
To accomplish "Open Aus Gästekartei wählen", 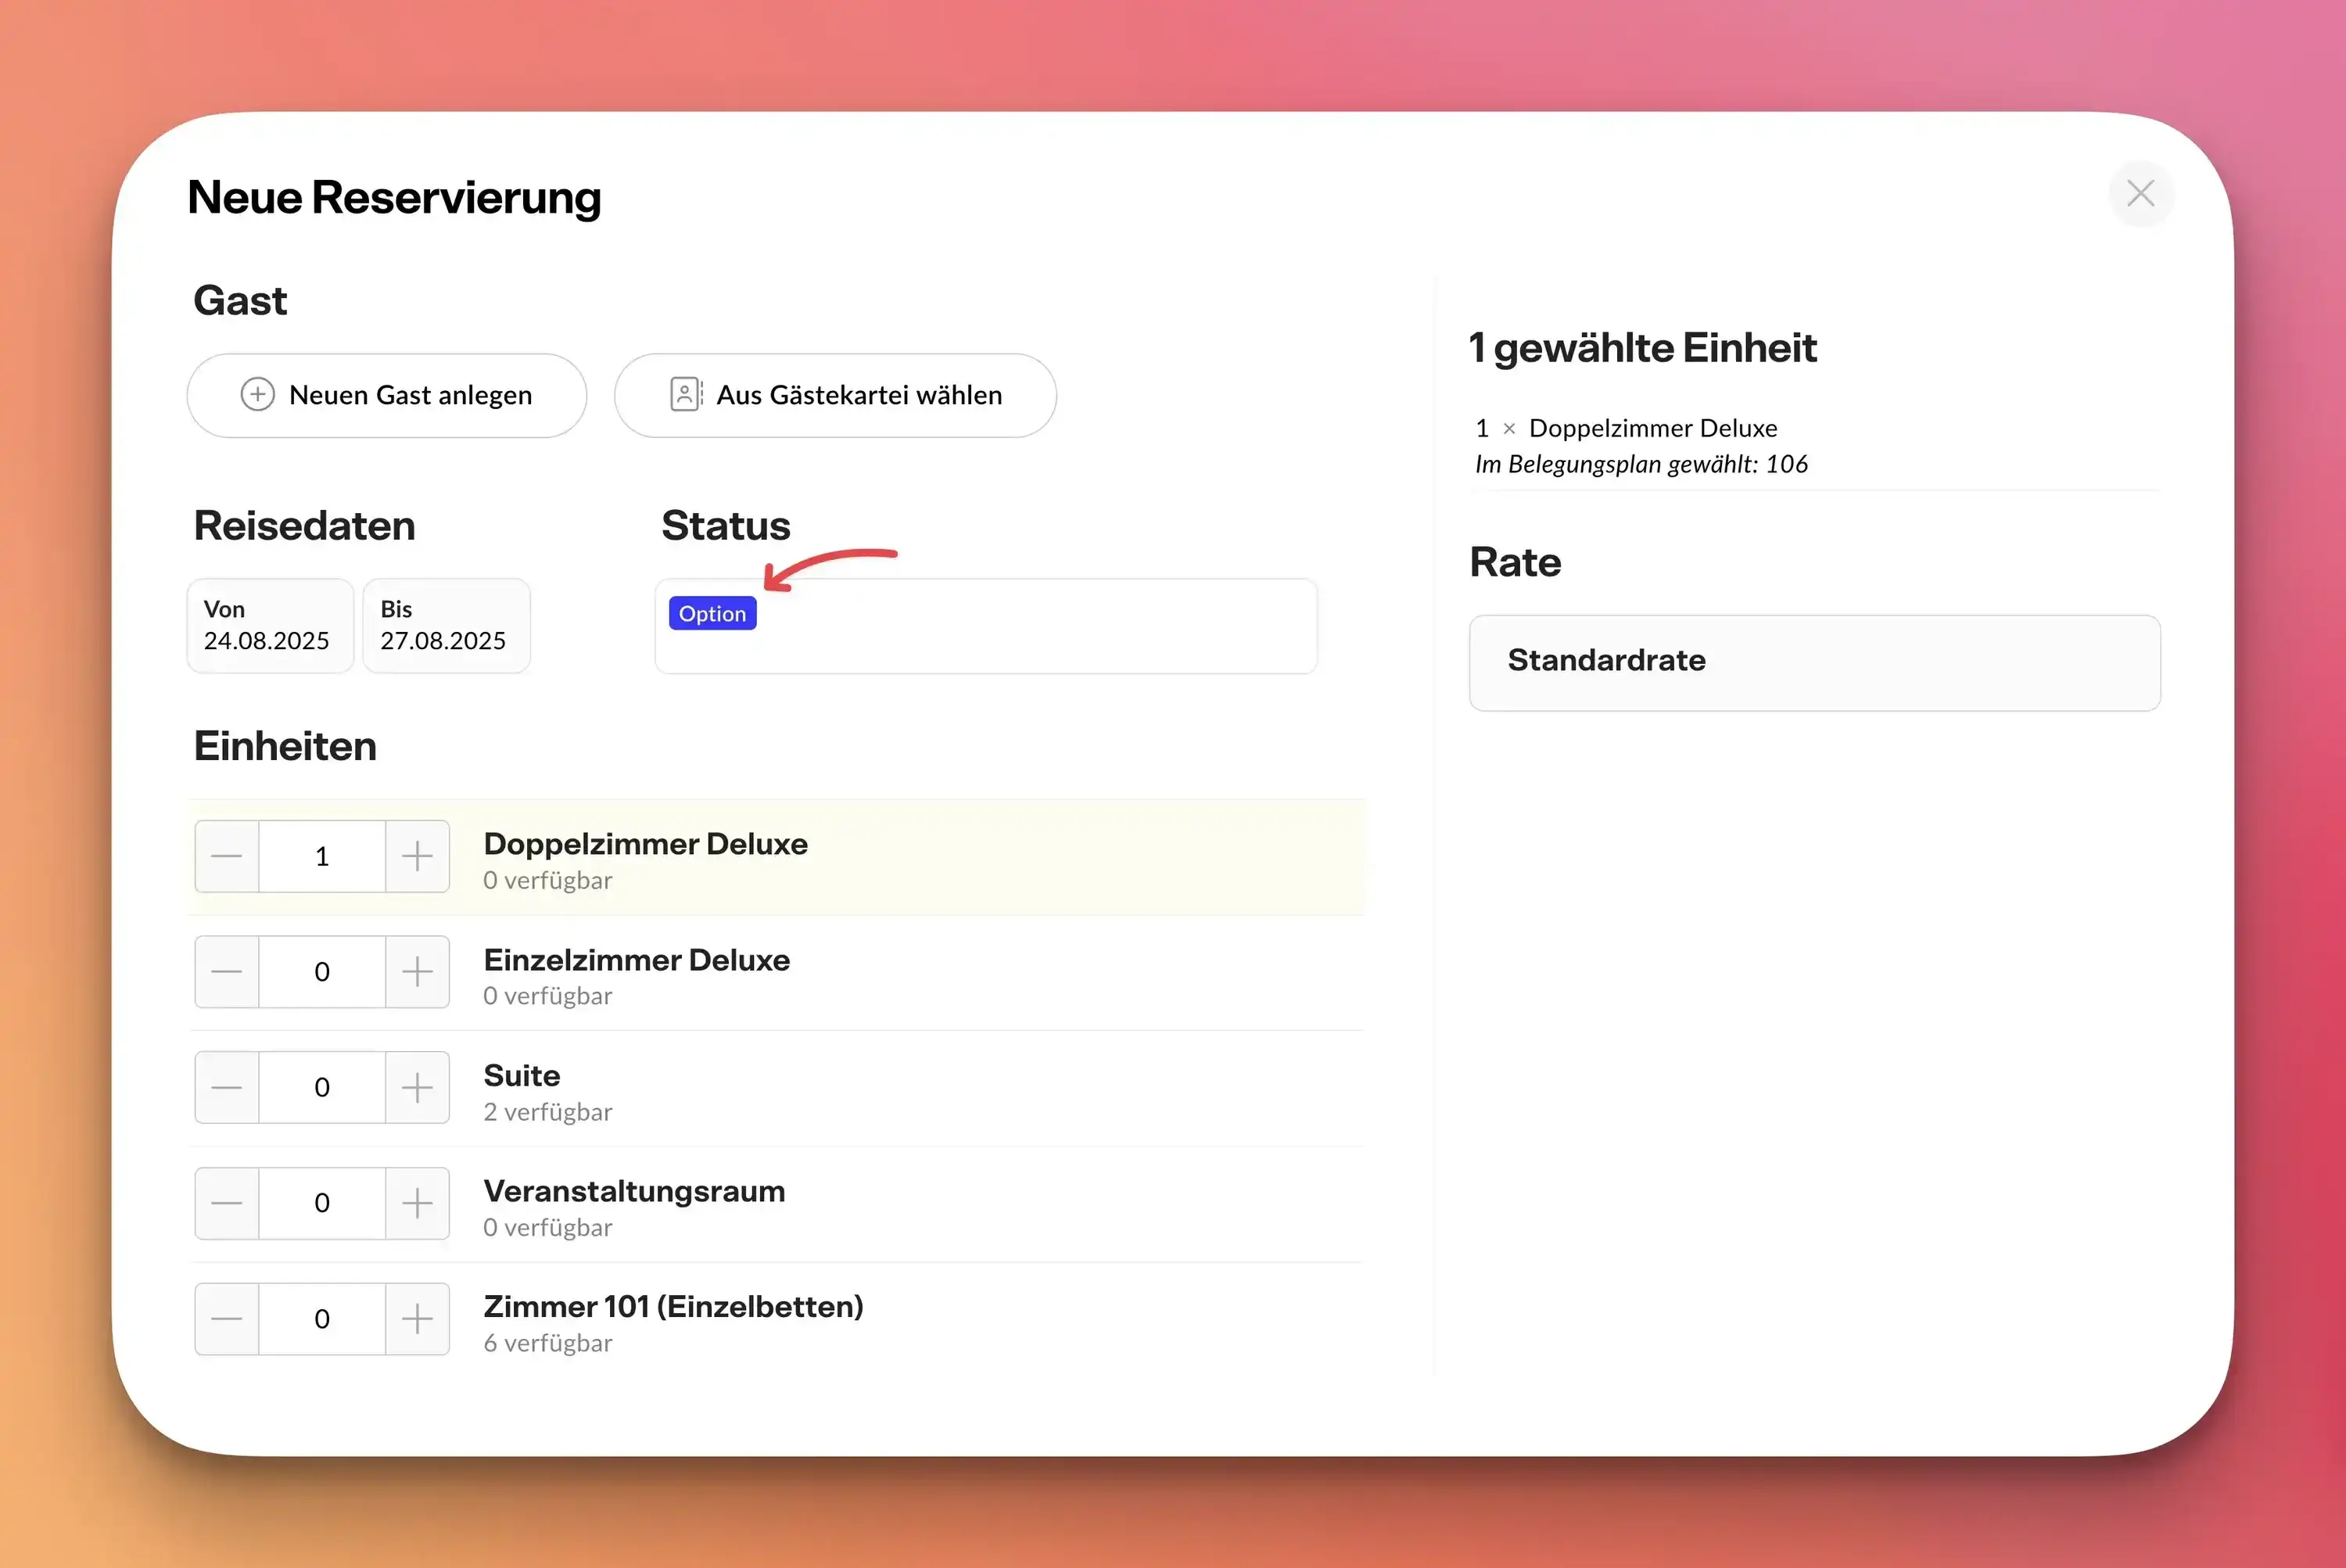I will 835,395.
